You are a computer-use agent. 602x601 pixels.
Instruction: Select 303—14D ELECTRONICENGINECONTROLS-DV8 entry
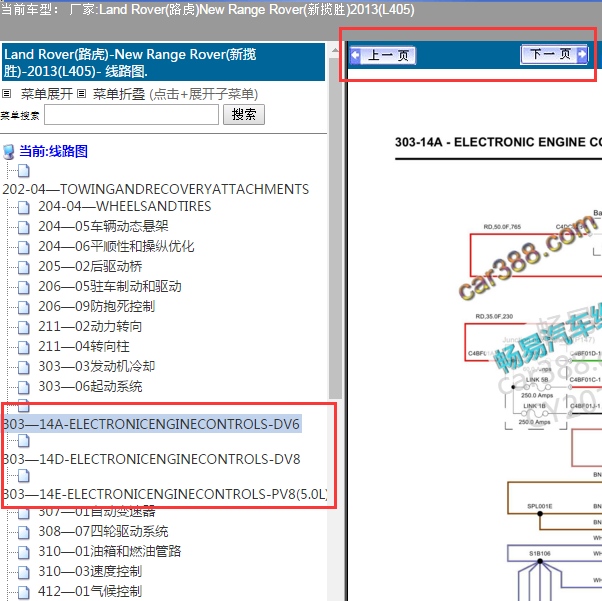pyautogui.click(x=152, y=459)
